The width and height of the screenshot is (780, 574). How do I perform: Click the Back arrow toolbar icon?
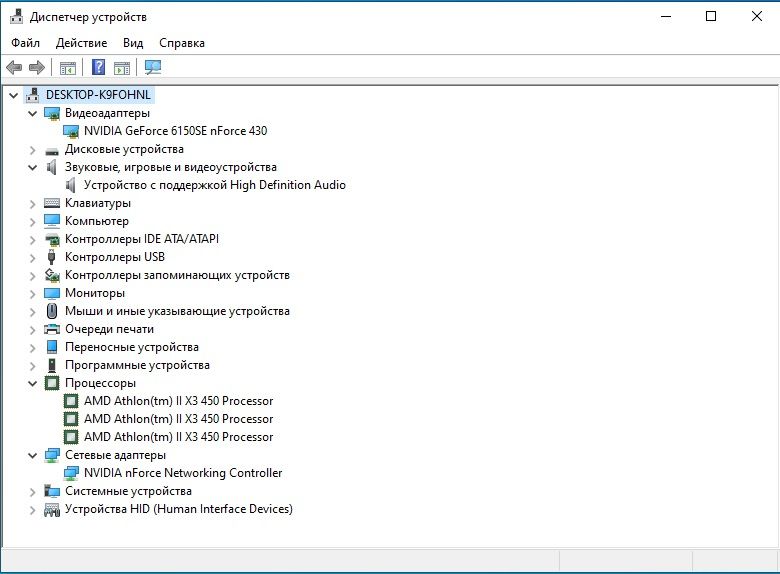(x=14, y=67)
